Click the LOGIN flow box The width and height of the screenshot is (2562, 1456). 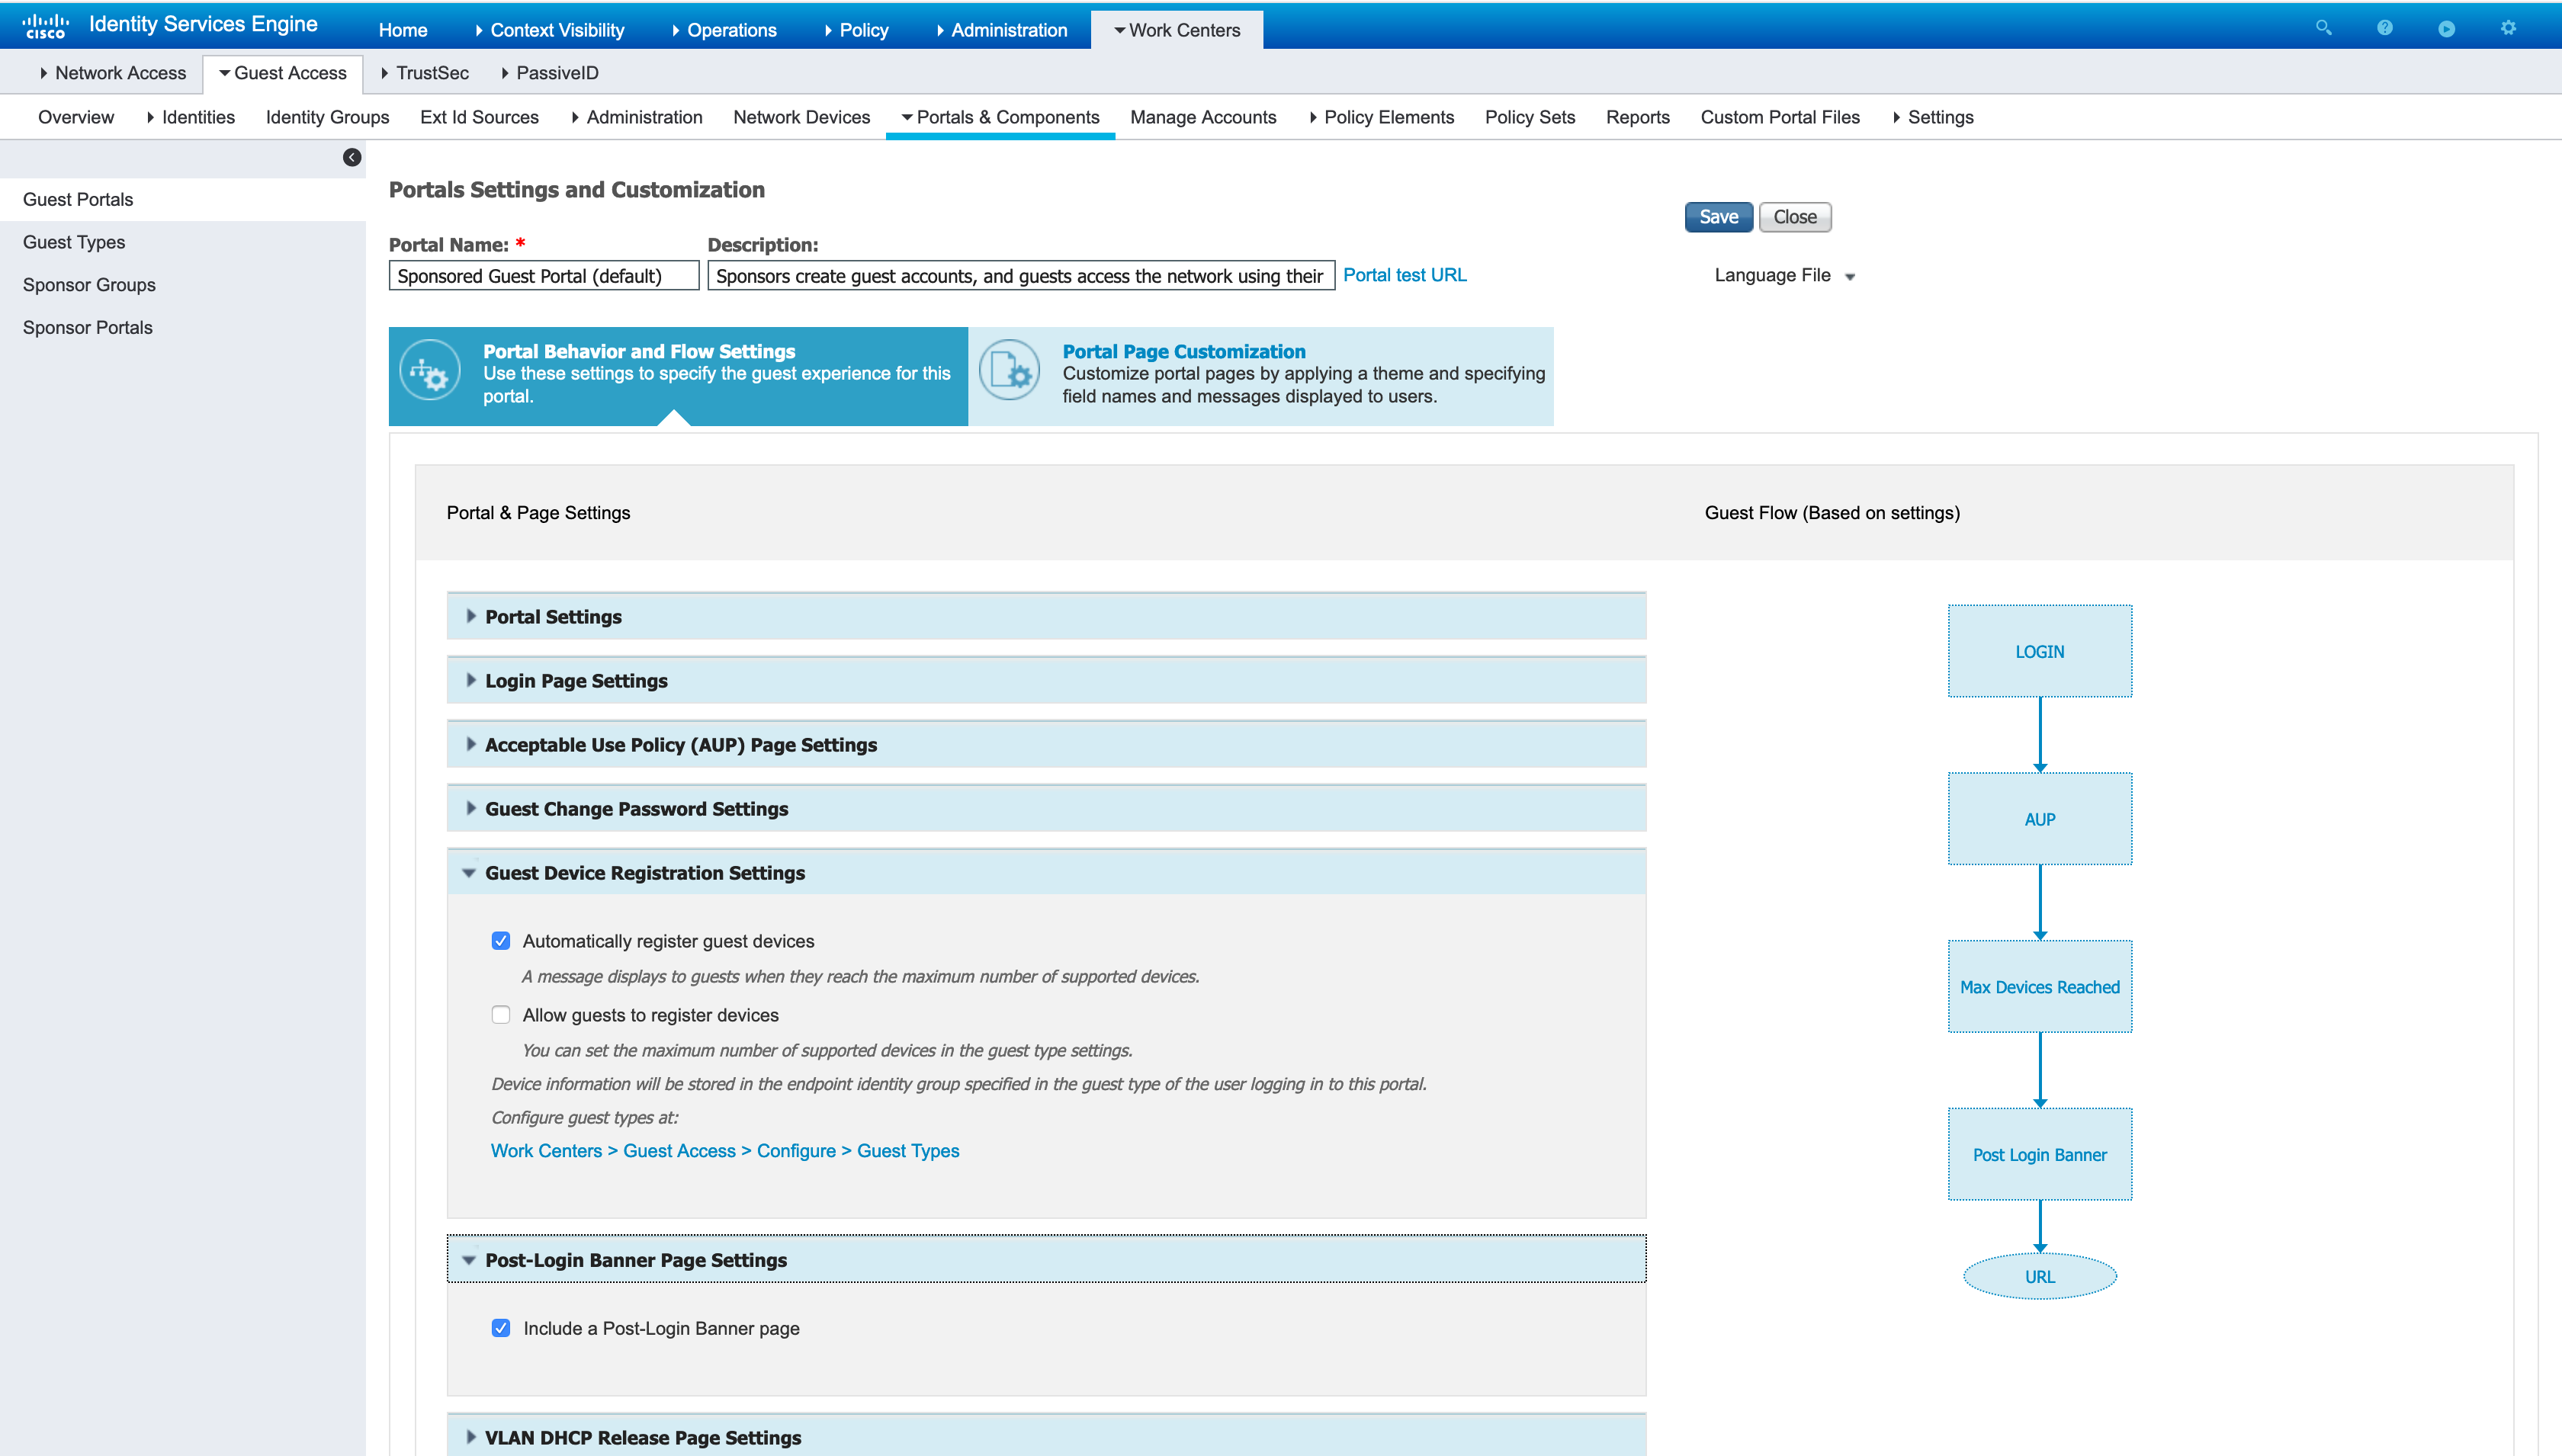pyautogui.click(x=2040, y=651)
